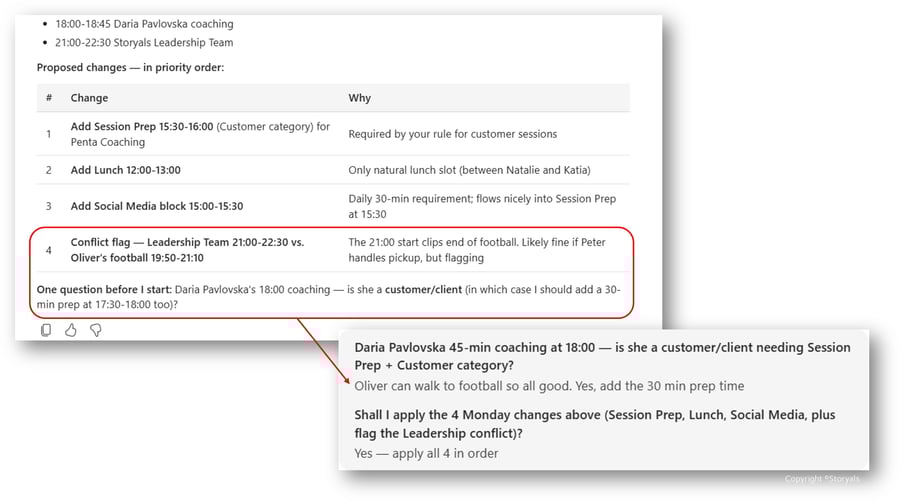Click the 'Copyright ©Storyals' text

tap(821, 479)
